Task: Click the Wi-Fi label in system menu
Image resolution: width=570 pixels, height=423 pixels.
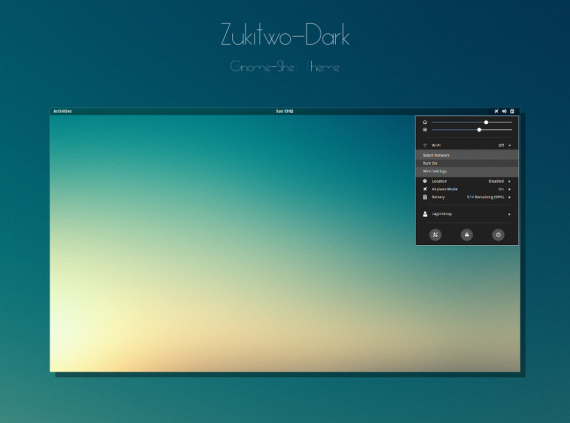Action: 436,145
